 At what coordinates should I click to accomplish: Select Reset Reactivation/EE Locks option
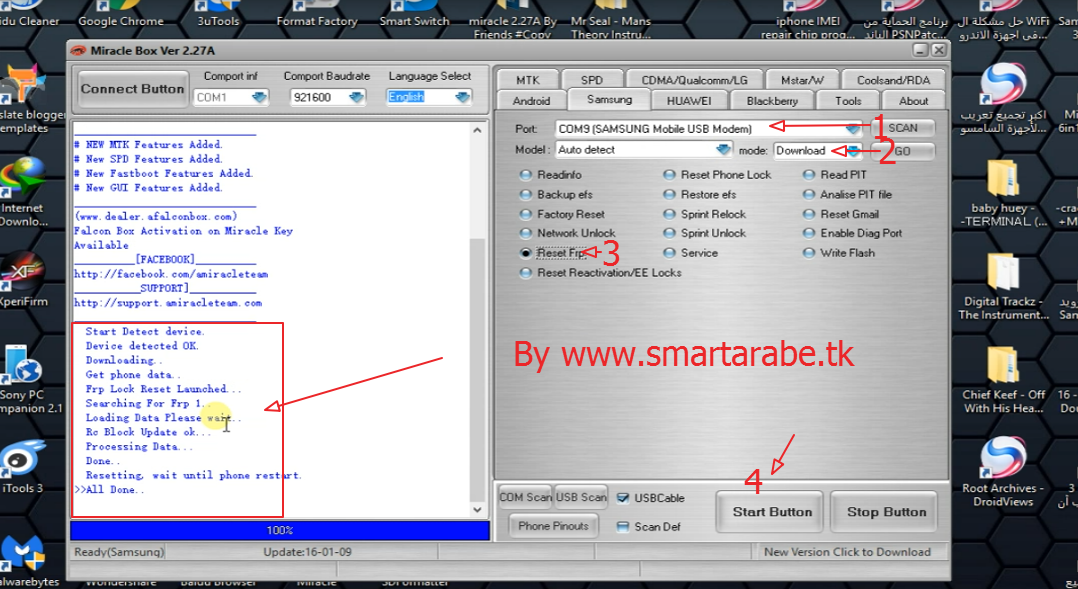pos(525,273)
